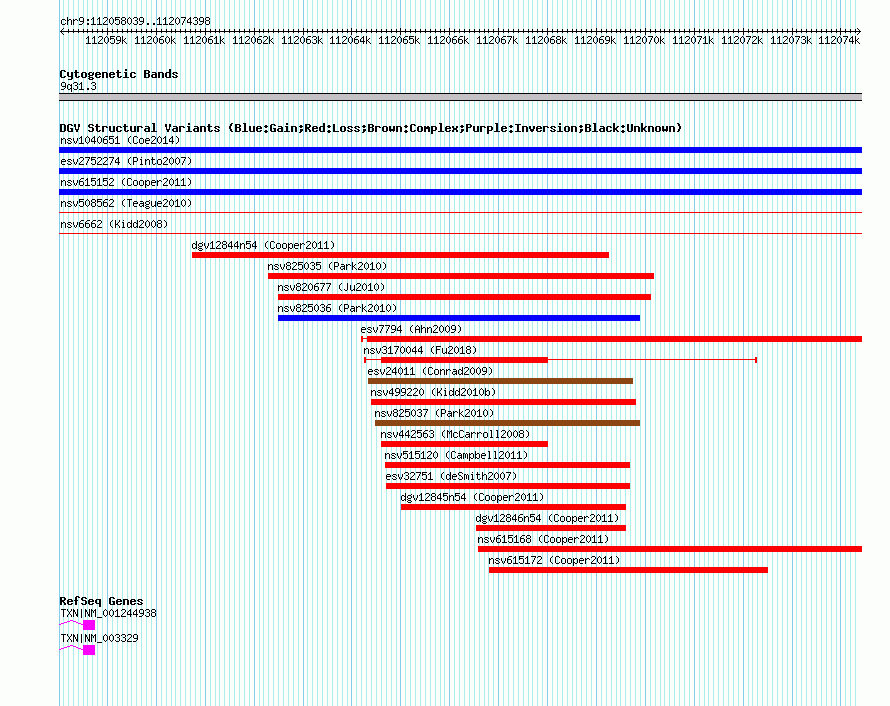Click the brown bar under nsv825037
Viewport: 890px width, 706px height.
tap(507, 423)
